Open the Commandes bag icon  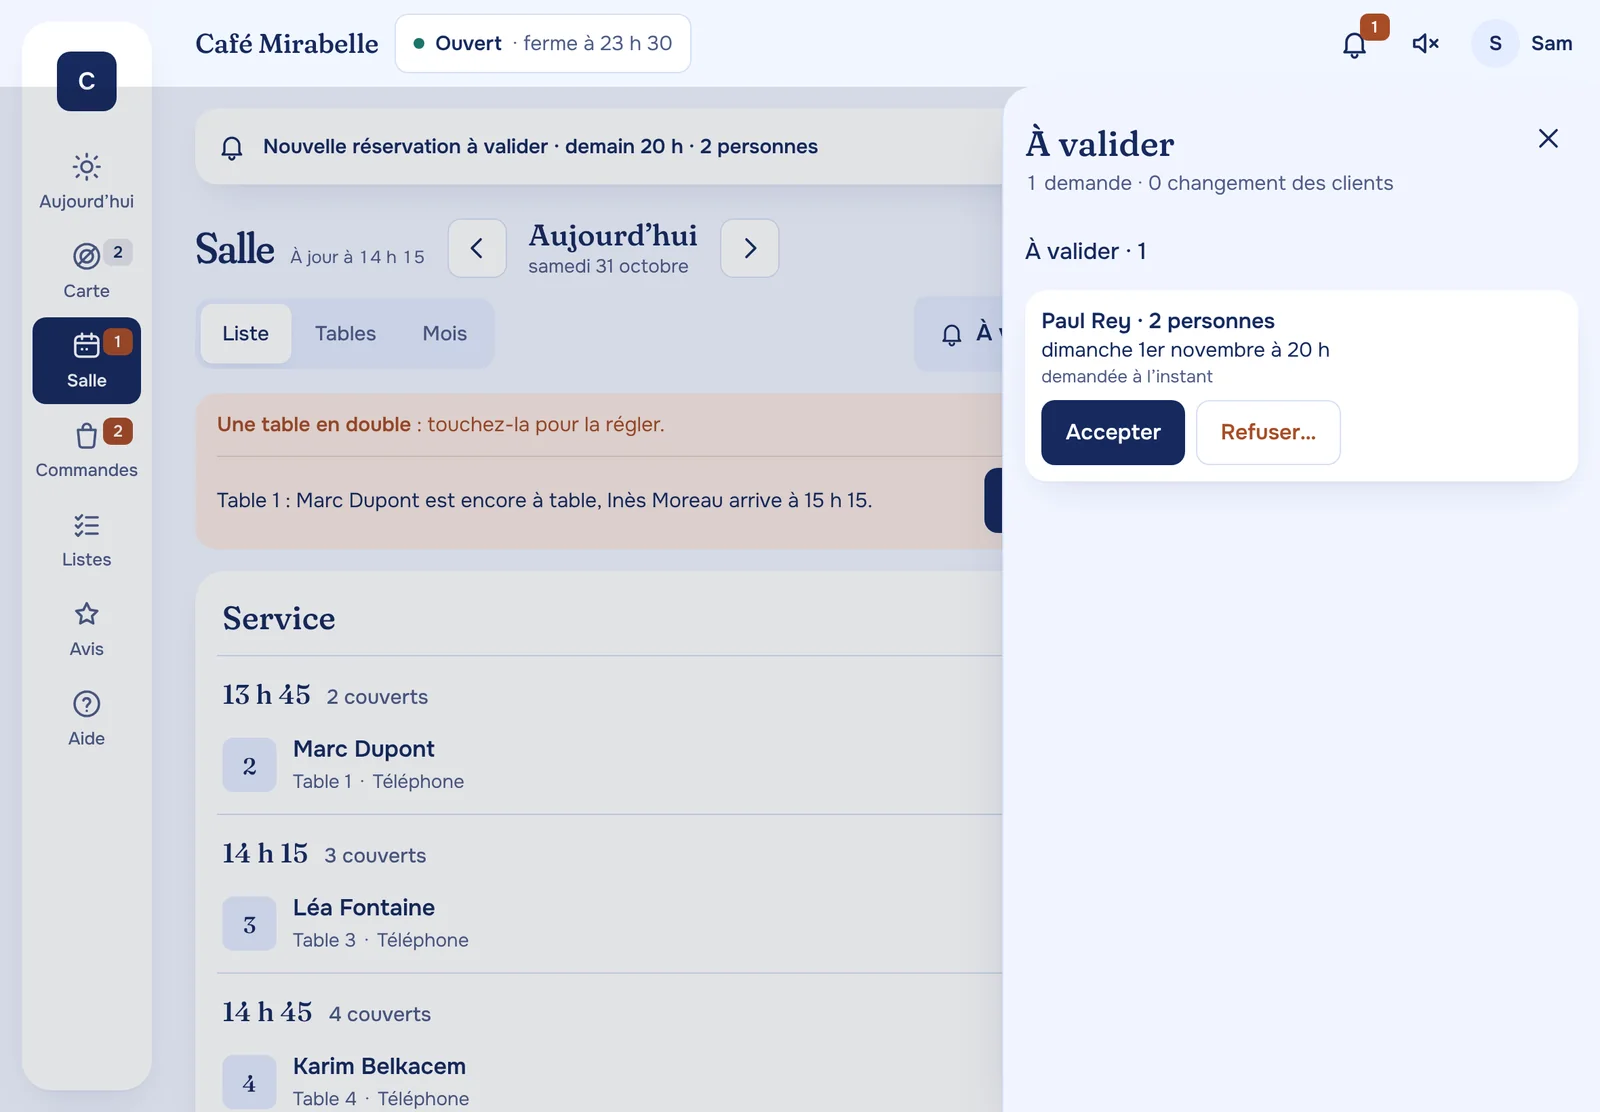point(86,435)
